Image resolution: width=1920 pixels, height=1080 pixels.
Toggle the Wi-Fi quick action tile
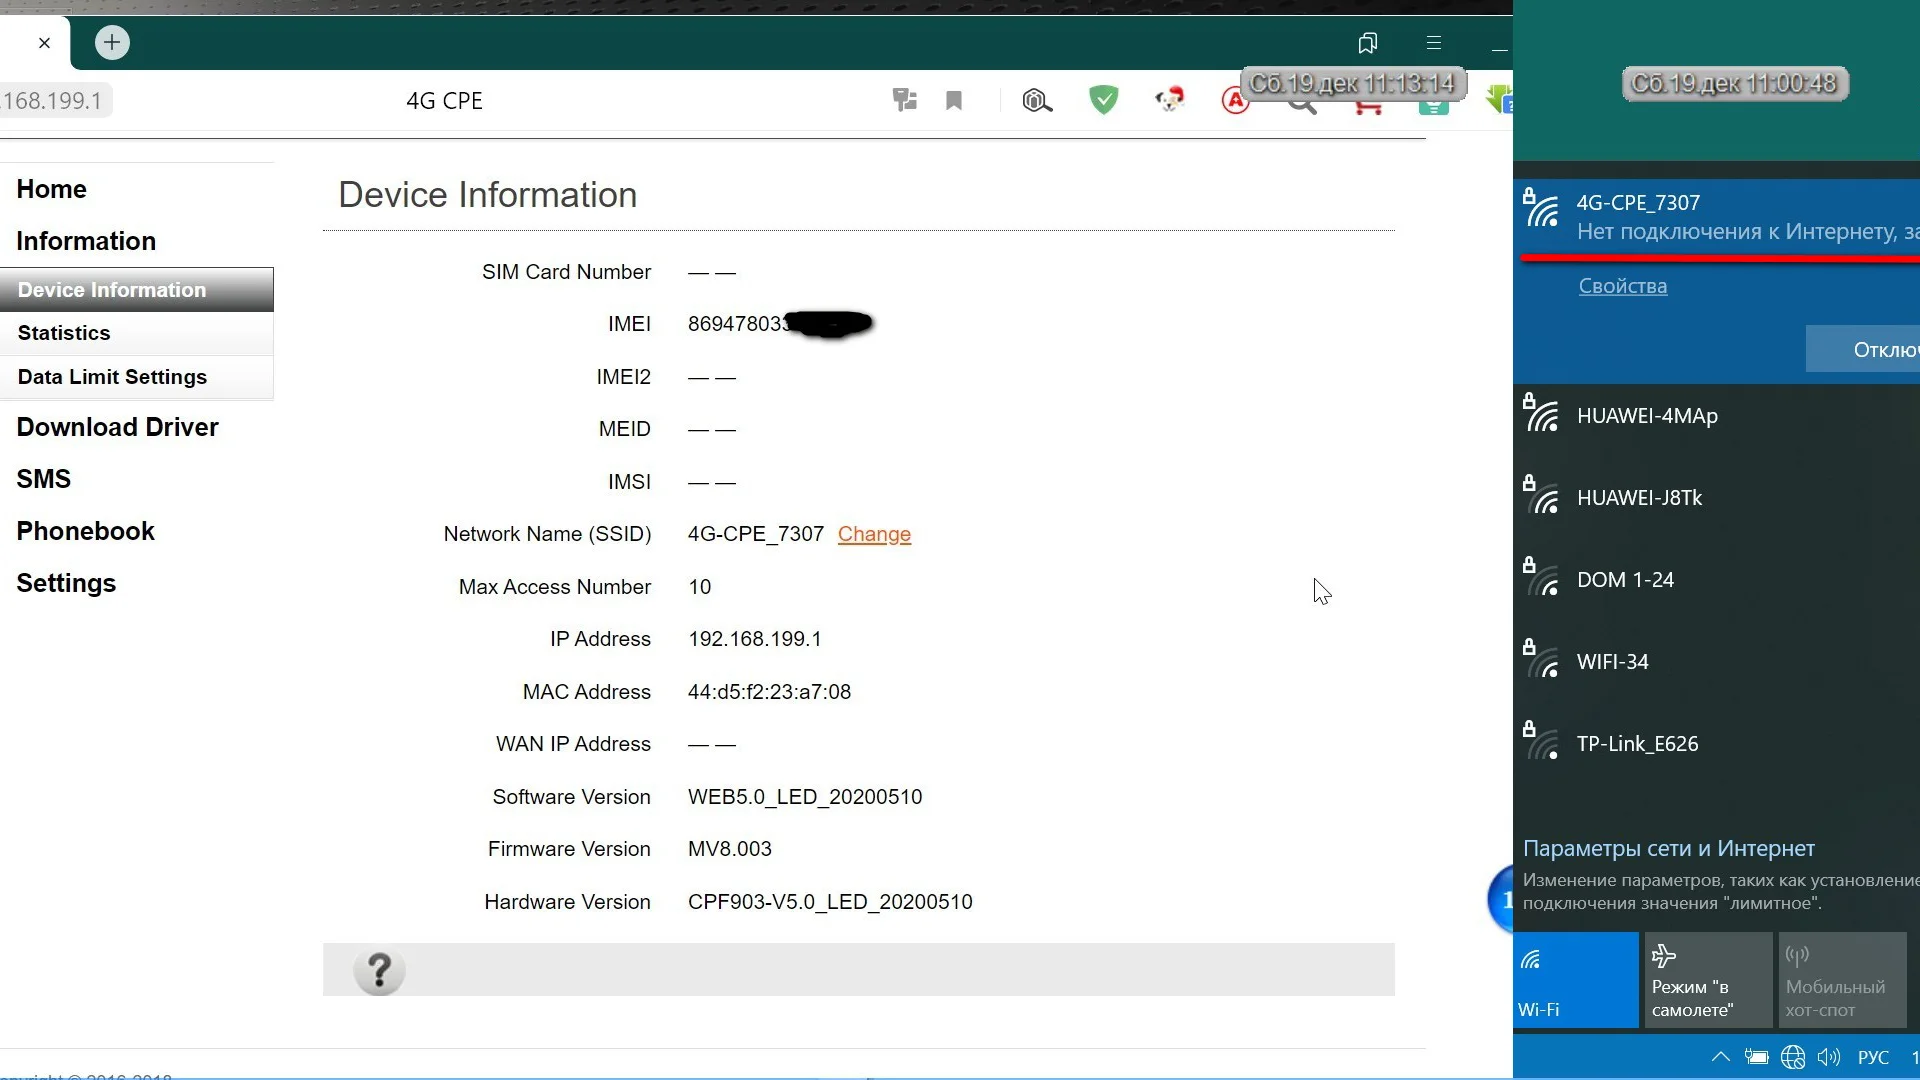click(x=1575, y=979)
